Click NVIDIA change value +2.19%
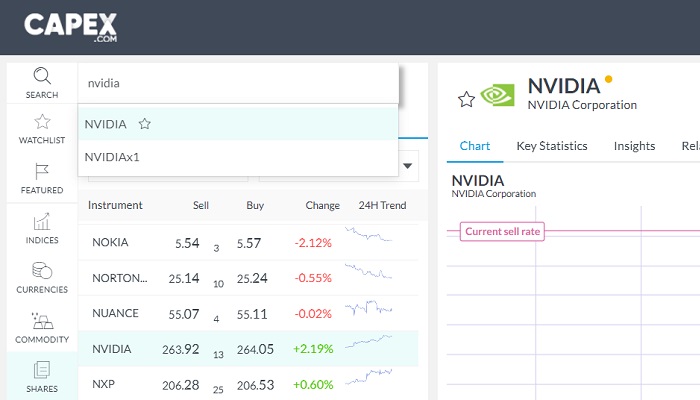Screen dimensions: 700x400 (313, 349)
